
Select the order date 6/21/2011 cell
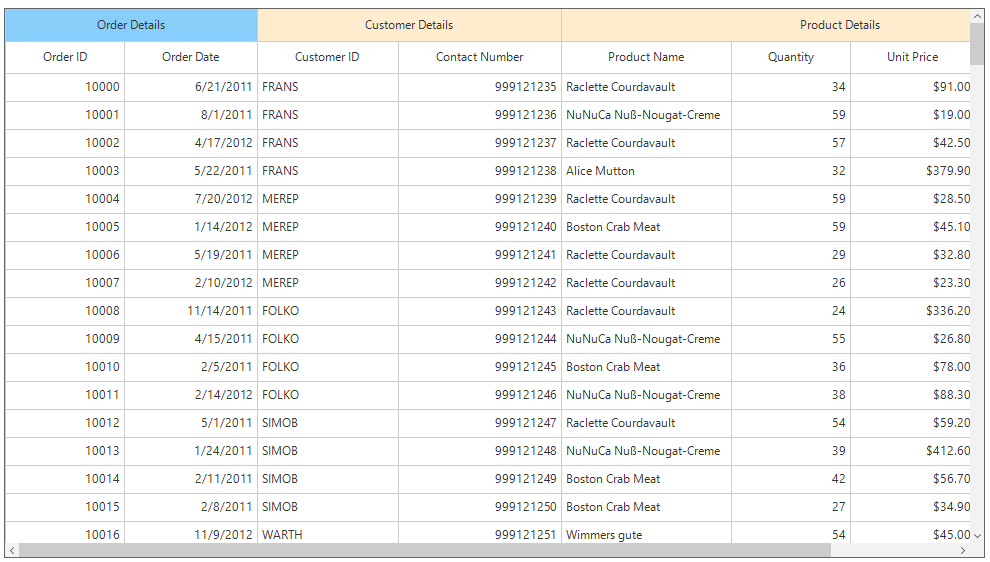coord(191,87)
